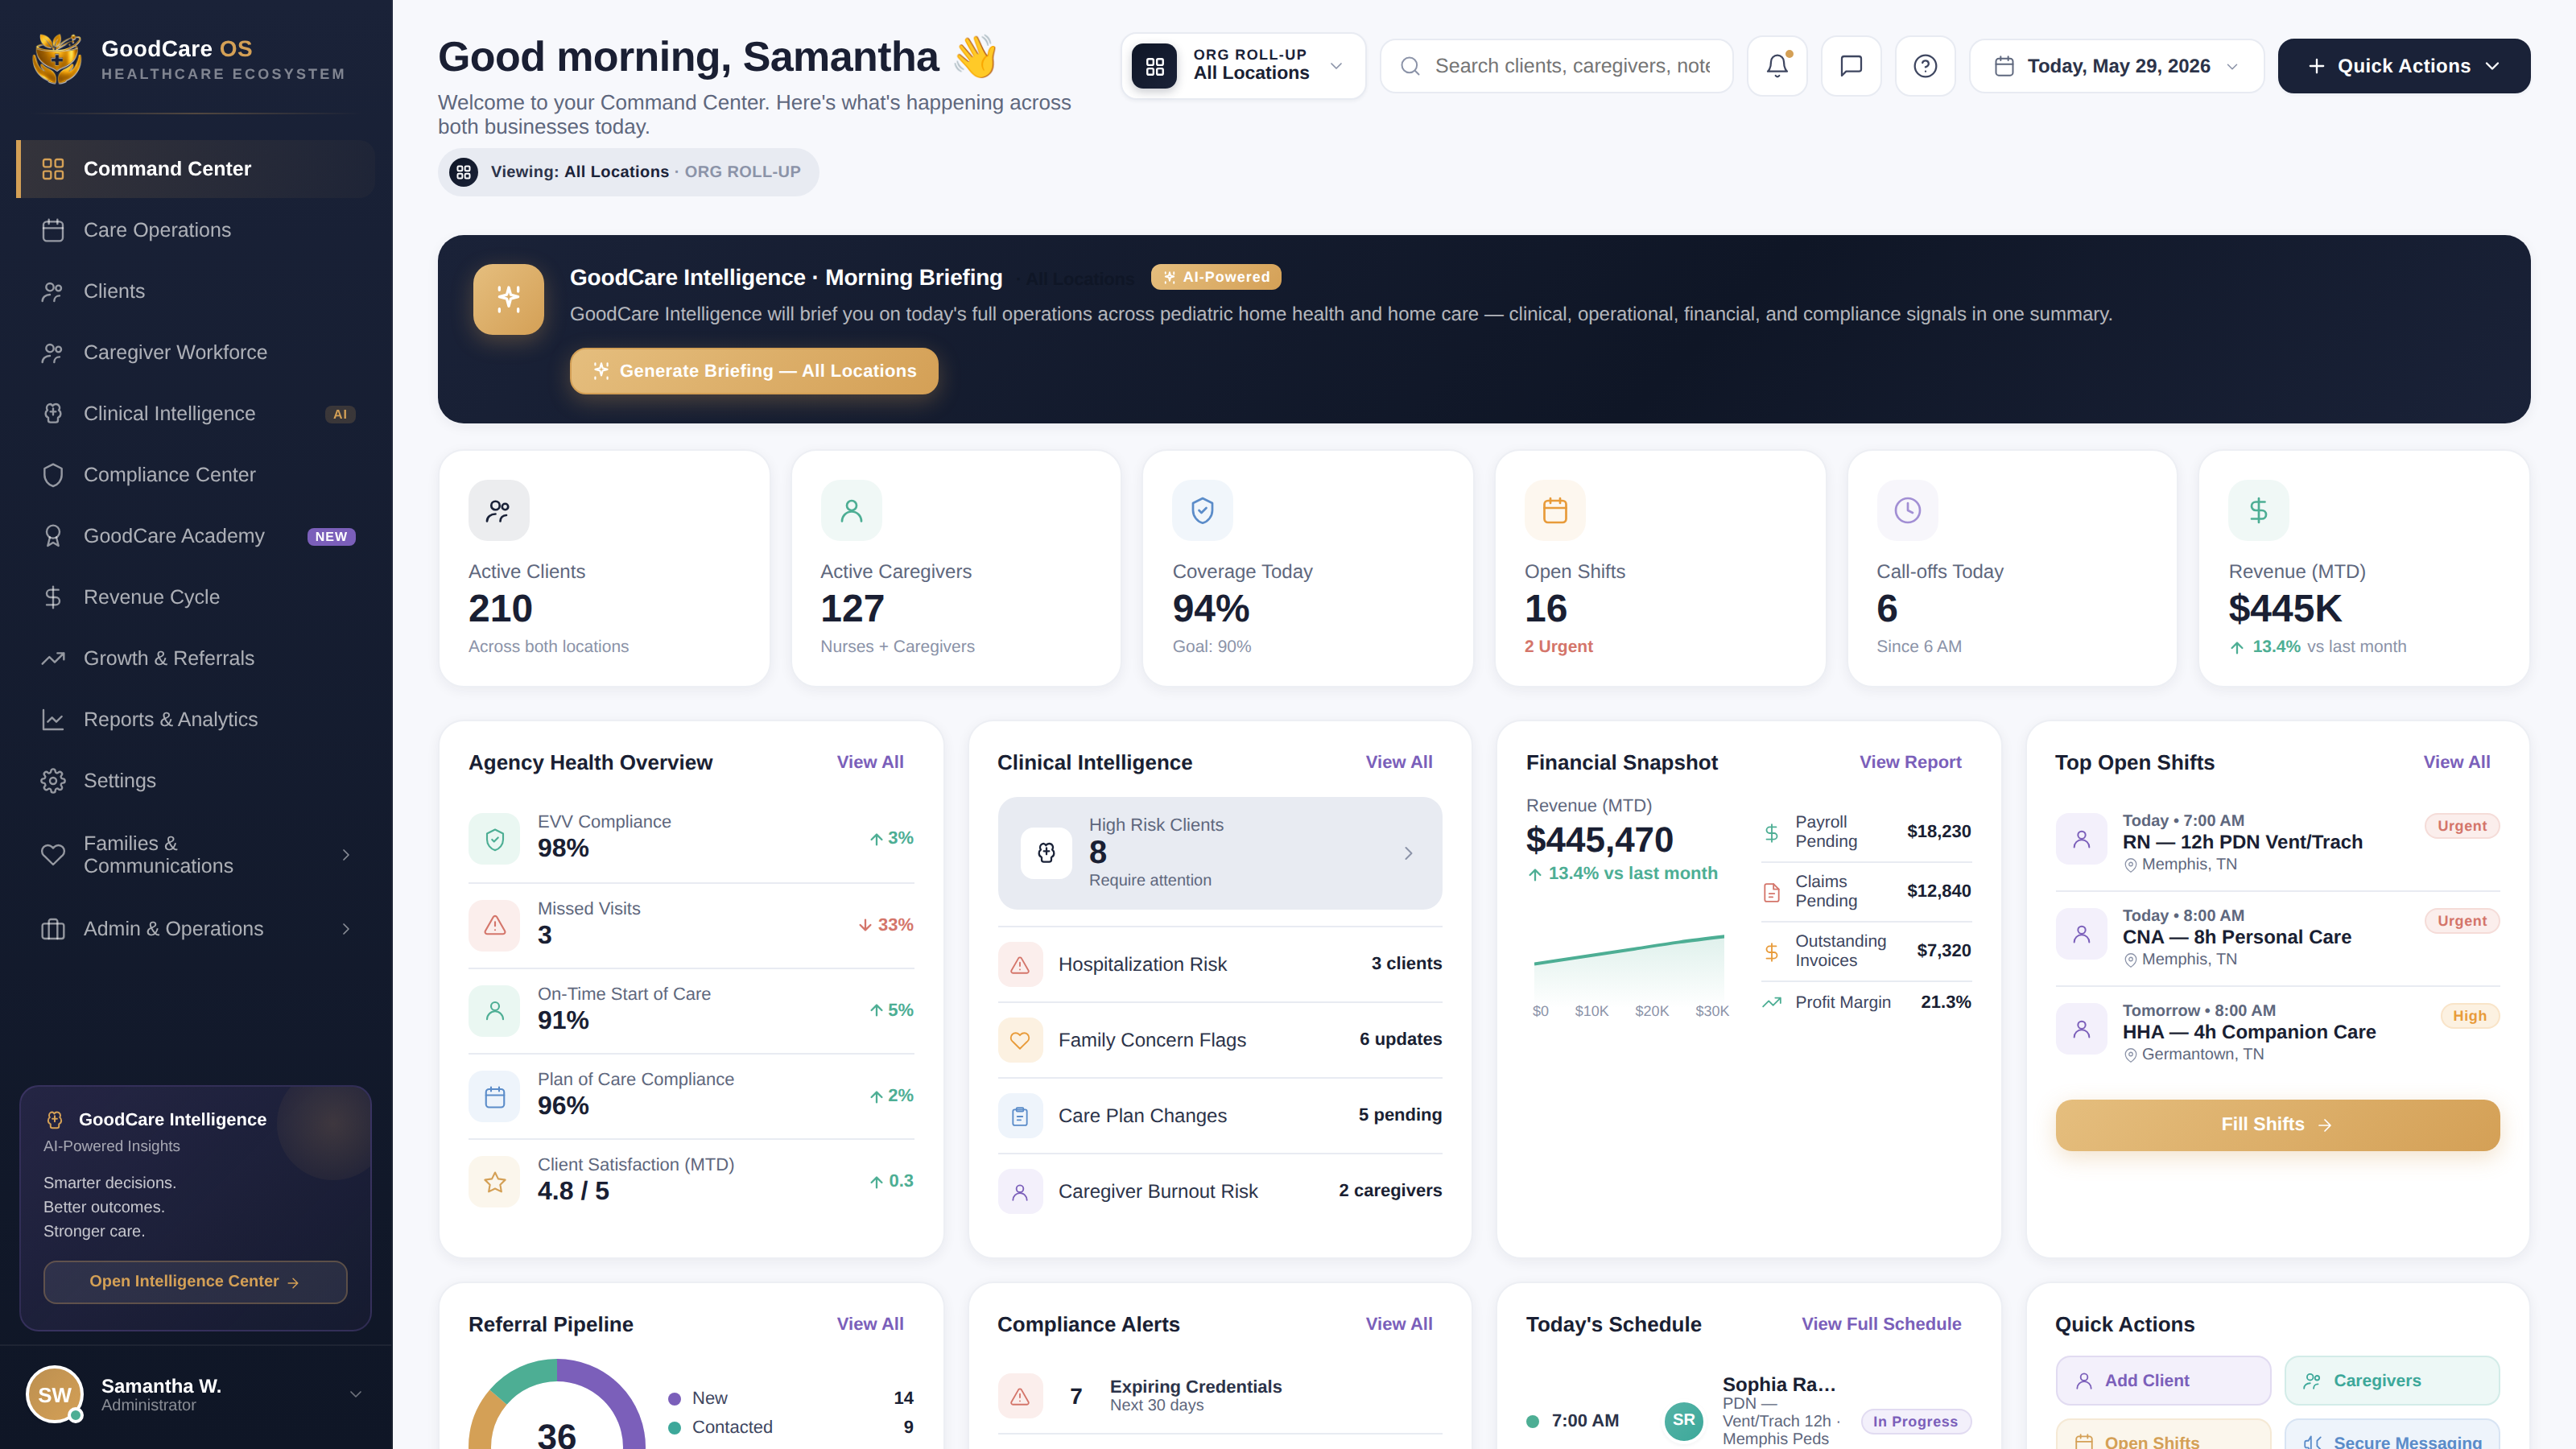This screenshot has height=1449, width=2576.
Task: Open the messages chat icon
Action: [x=1851, y=66]
